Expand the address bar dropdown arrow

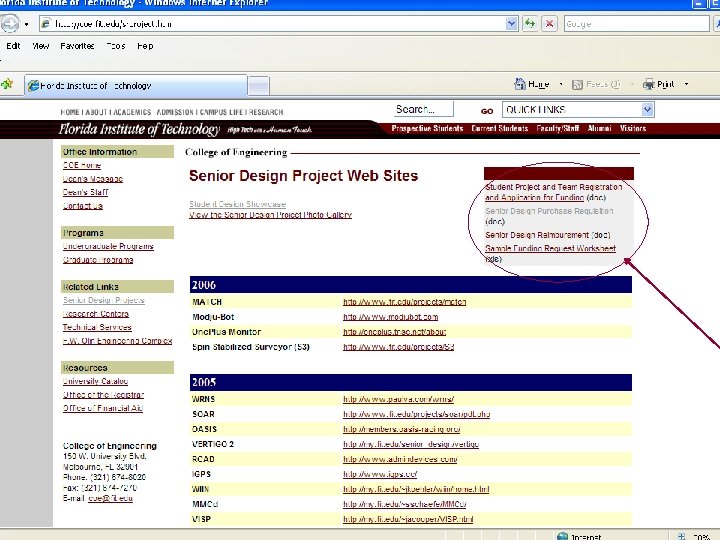pyautogui.click(x=511, y=23)
